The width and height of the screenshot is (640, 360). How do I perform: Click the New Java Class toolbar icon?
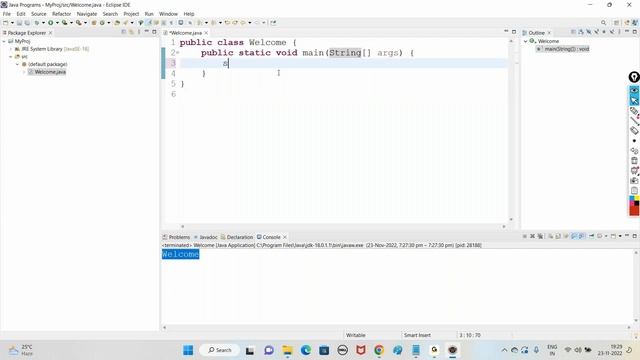coord(102,23)
